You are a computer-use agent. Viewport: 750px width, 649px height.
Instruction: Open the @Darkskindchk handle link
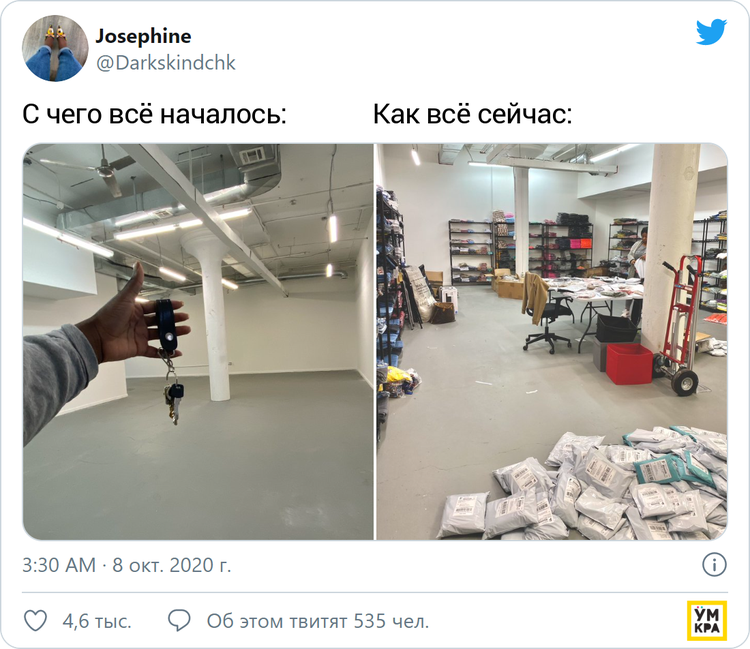click(165, 63)
